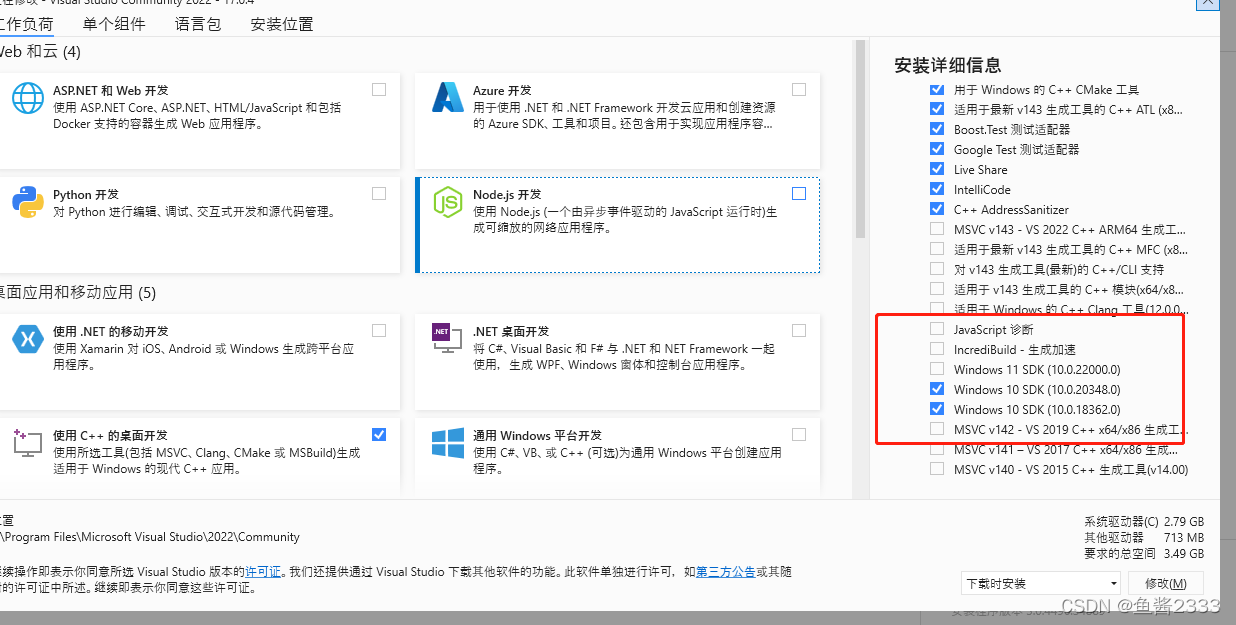Switch to the Workloads tab
Screen dimensions: 1236x625
pyautogui.click(x=26, y=23)
